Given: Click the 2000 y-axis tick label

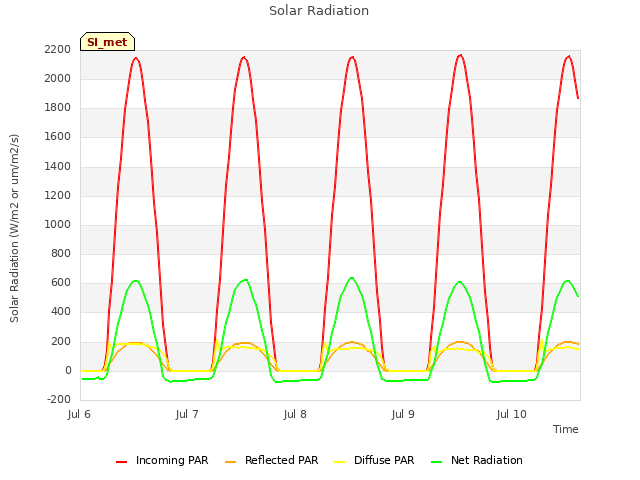Looking at the screenshot, I should 58,78.
